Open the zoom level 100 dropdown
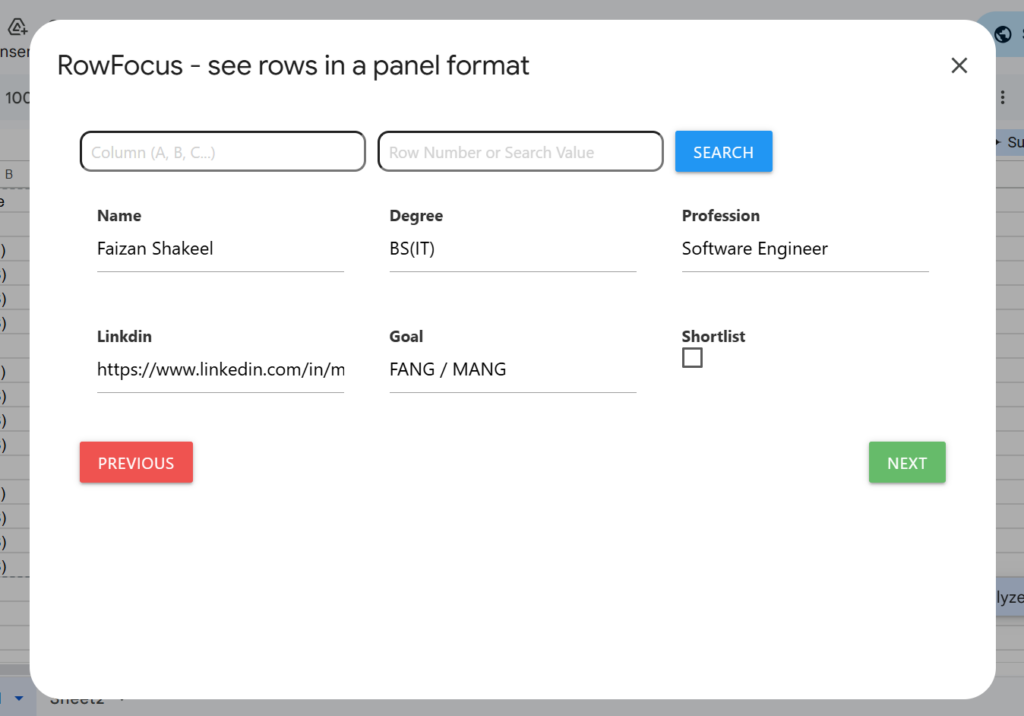Image resolution: width=1024 pixels, height=716 pixels. (14, 98)
